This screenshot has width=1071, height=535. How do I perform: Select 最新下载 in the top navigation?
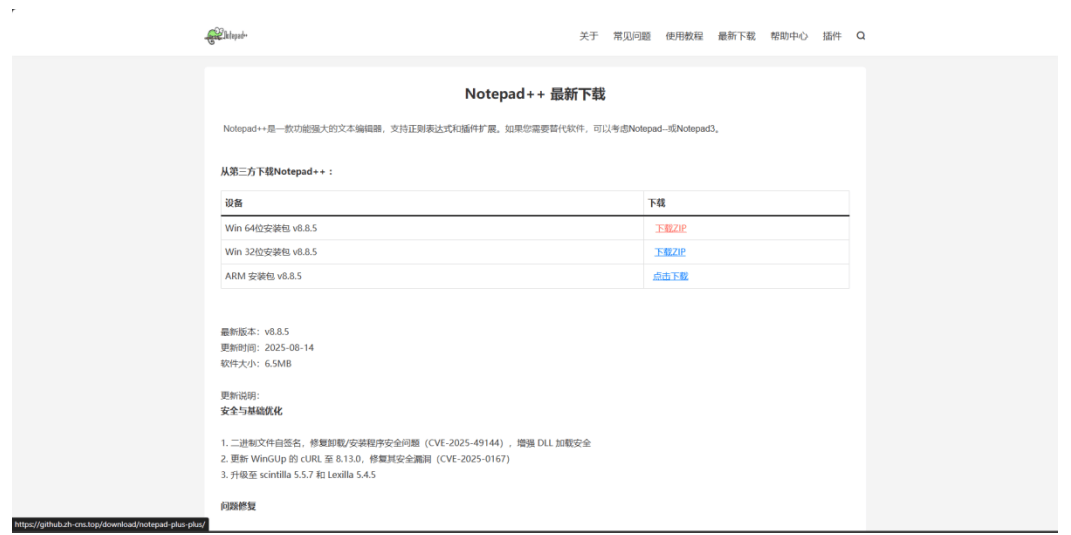click(x=736, y=36)
